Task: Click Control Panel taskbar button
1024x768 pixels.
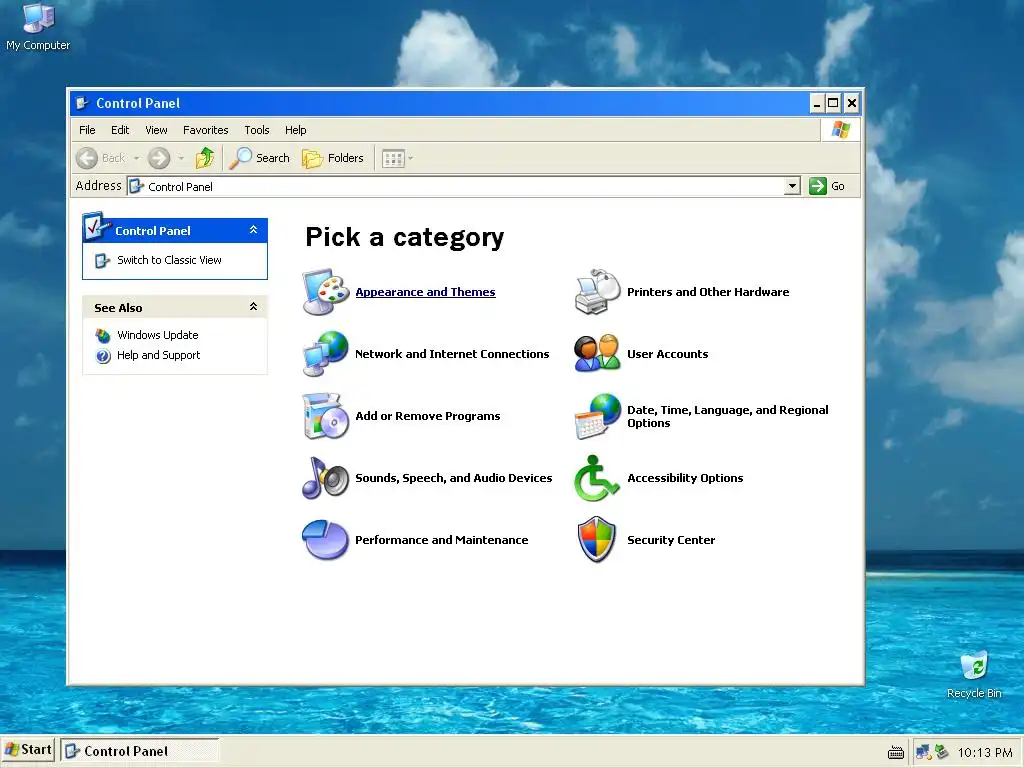Action: (x=140, y=751)
